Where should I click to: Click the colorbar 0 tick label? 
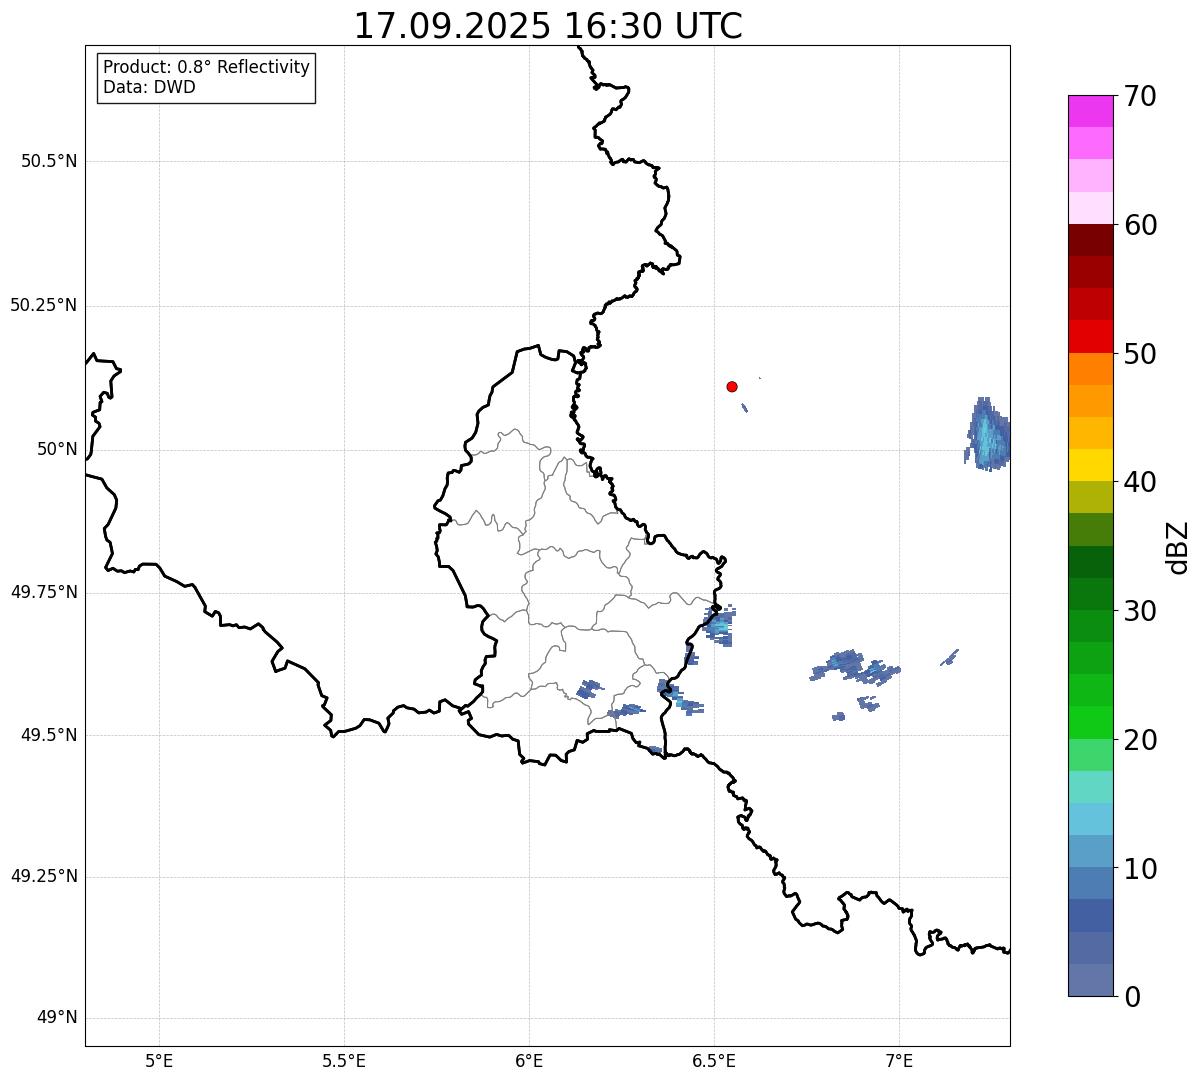point(1132,997)
